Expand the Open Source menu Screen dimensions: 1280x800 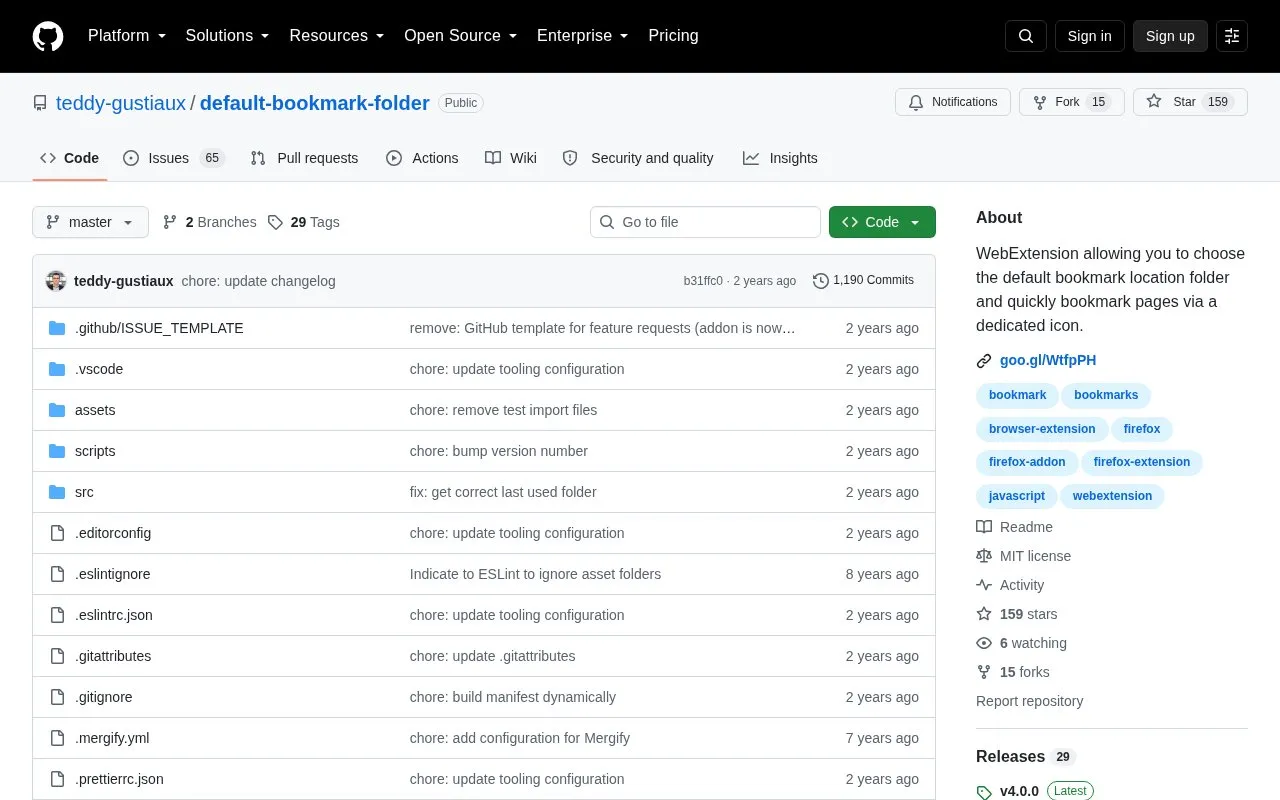[x=461, y=36]
